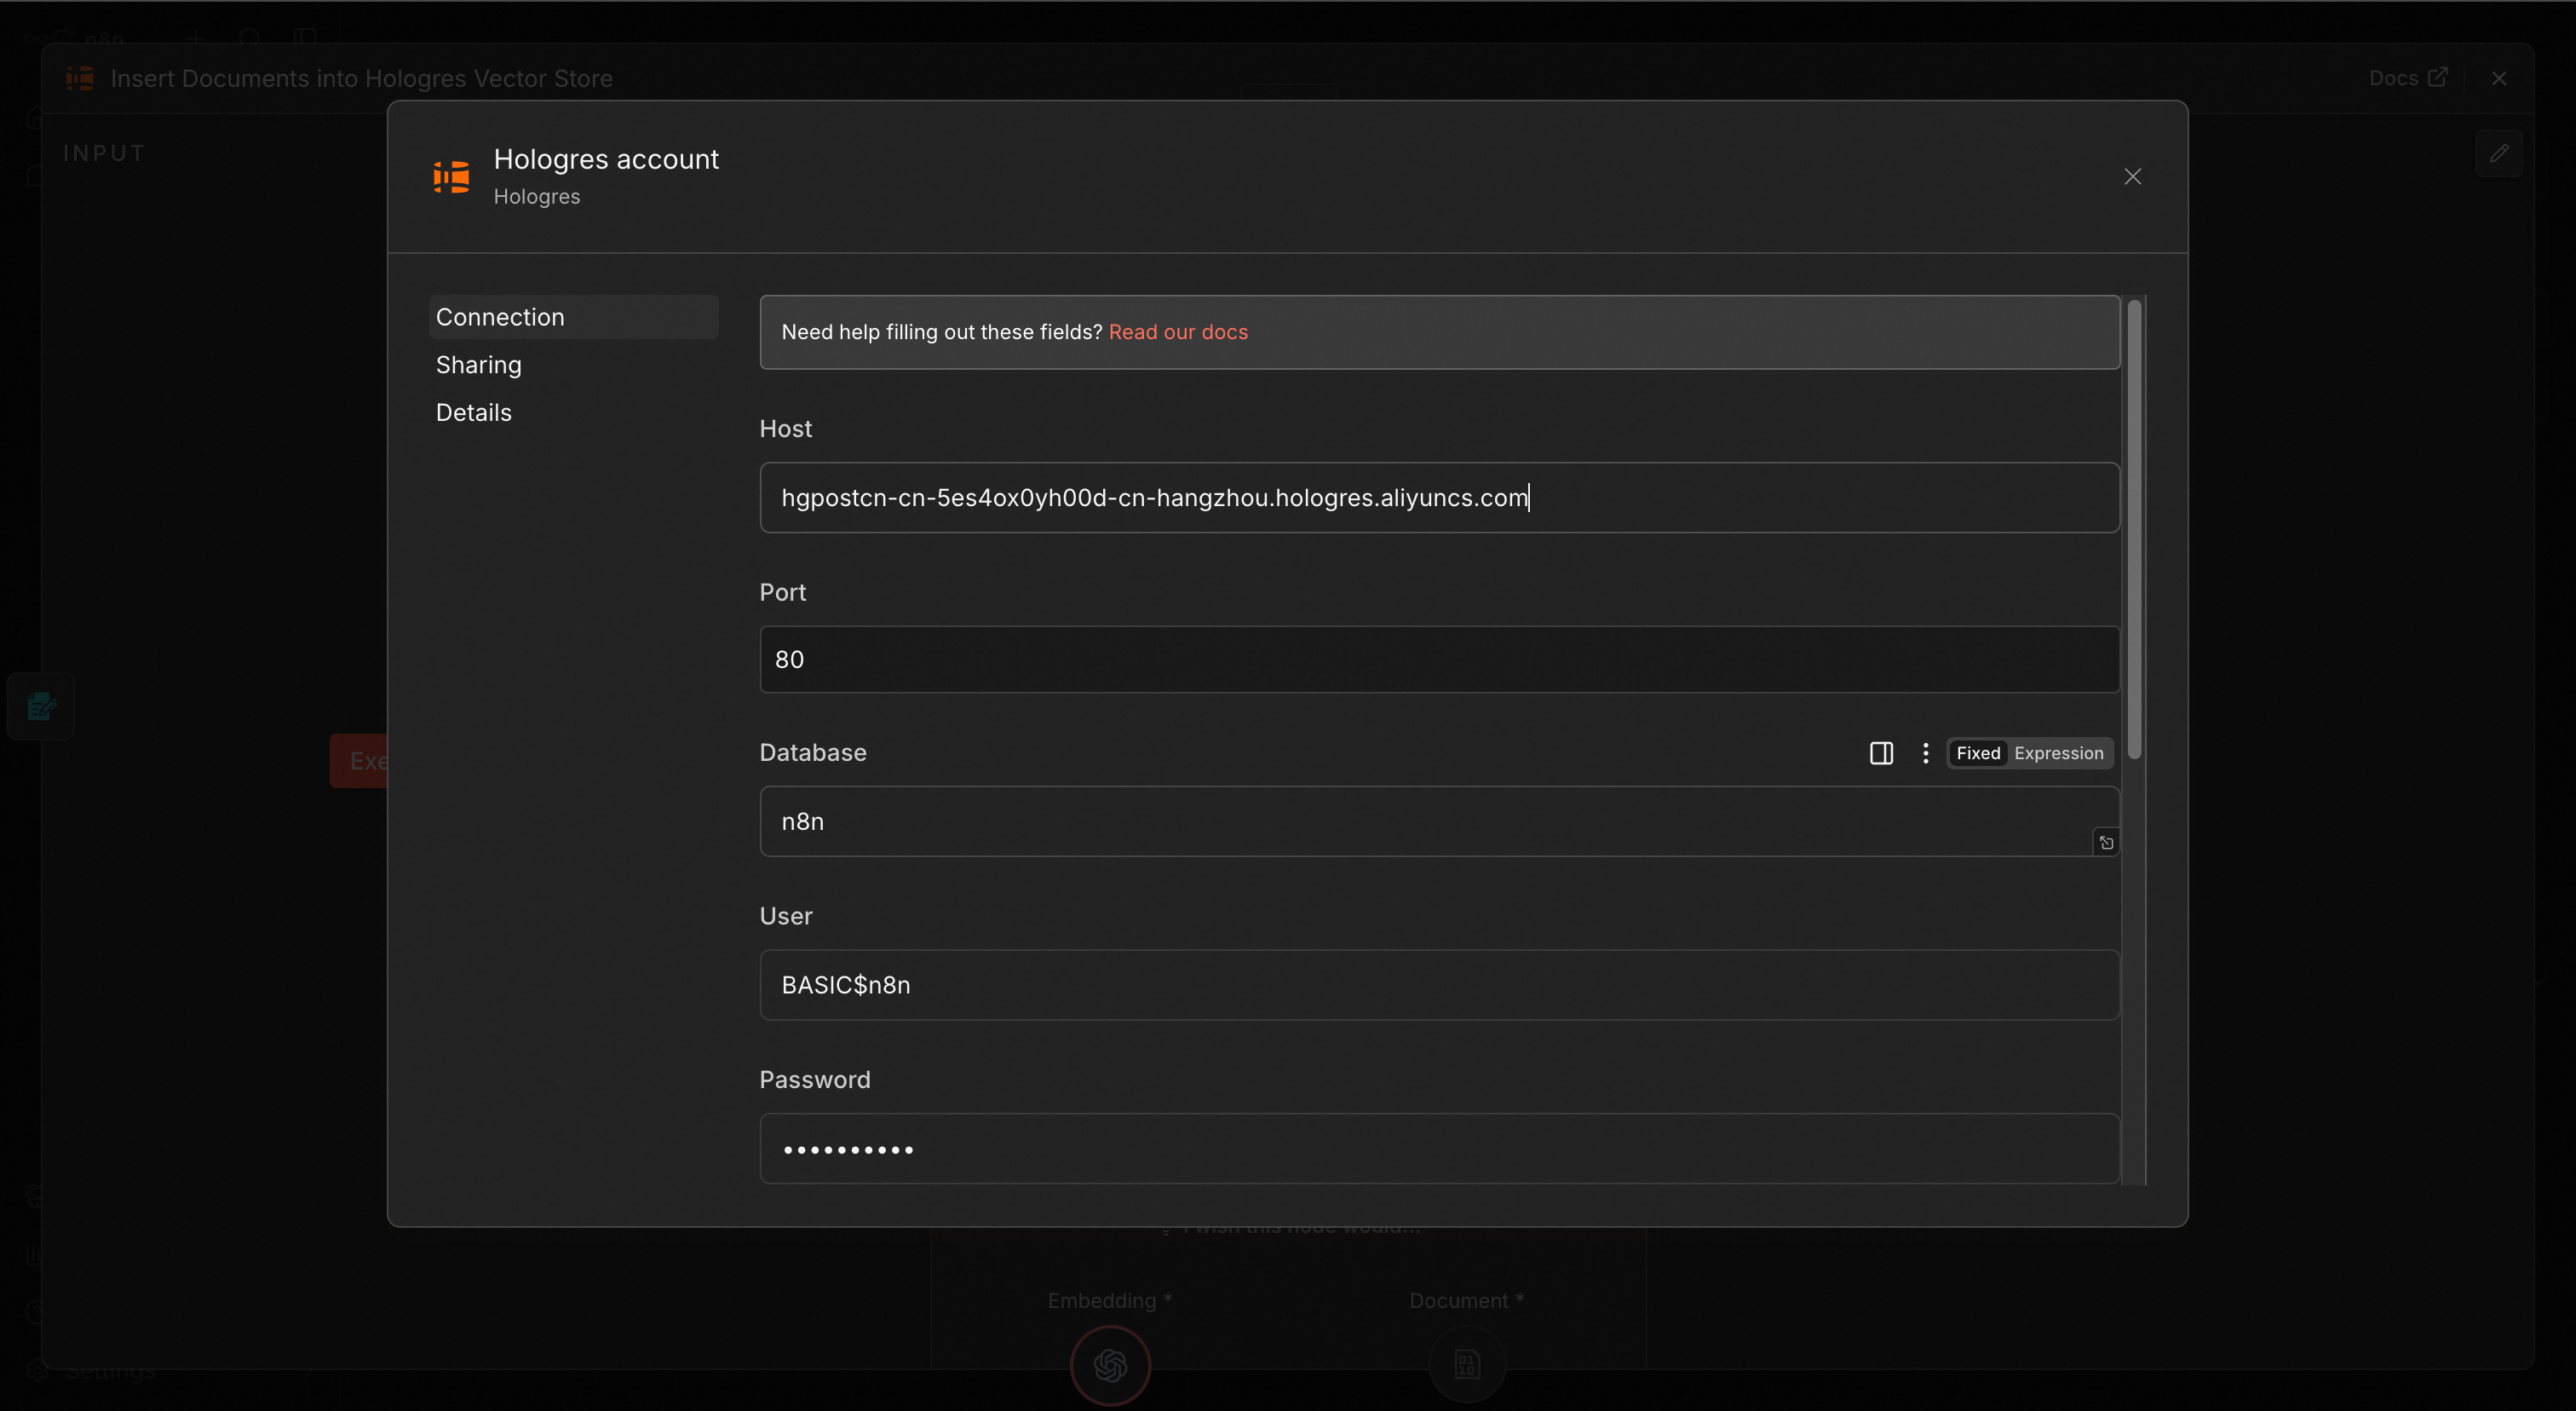Click the Hologres logo icon in dialog header
Viewport: 2576px width, 1411px height.
pos(451,177)
